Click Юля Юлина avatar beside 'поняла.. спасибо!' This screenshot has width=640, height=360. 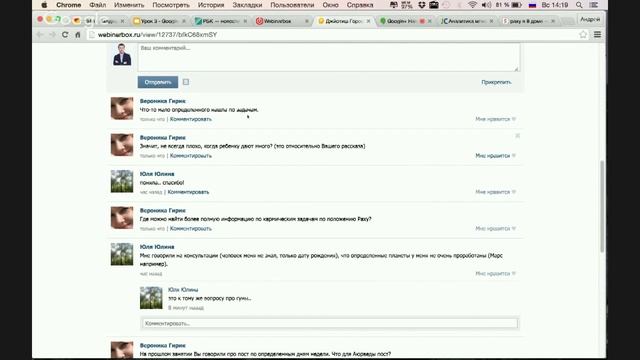pyautogui.click(x=122, y=181)
